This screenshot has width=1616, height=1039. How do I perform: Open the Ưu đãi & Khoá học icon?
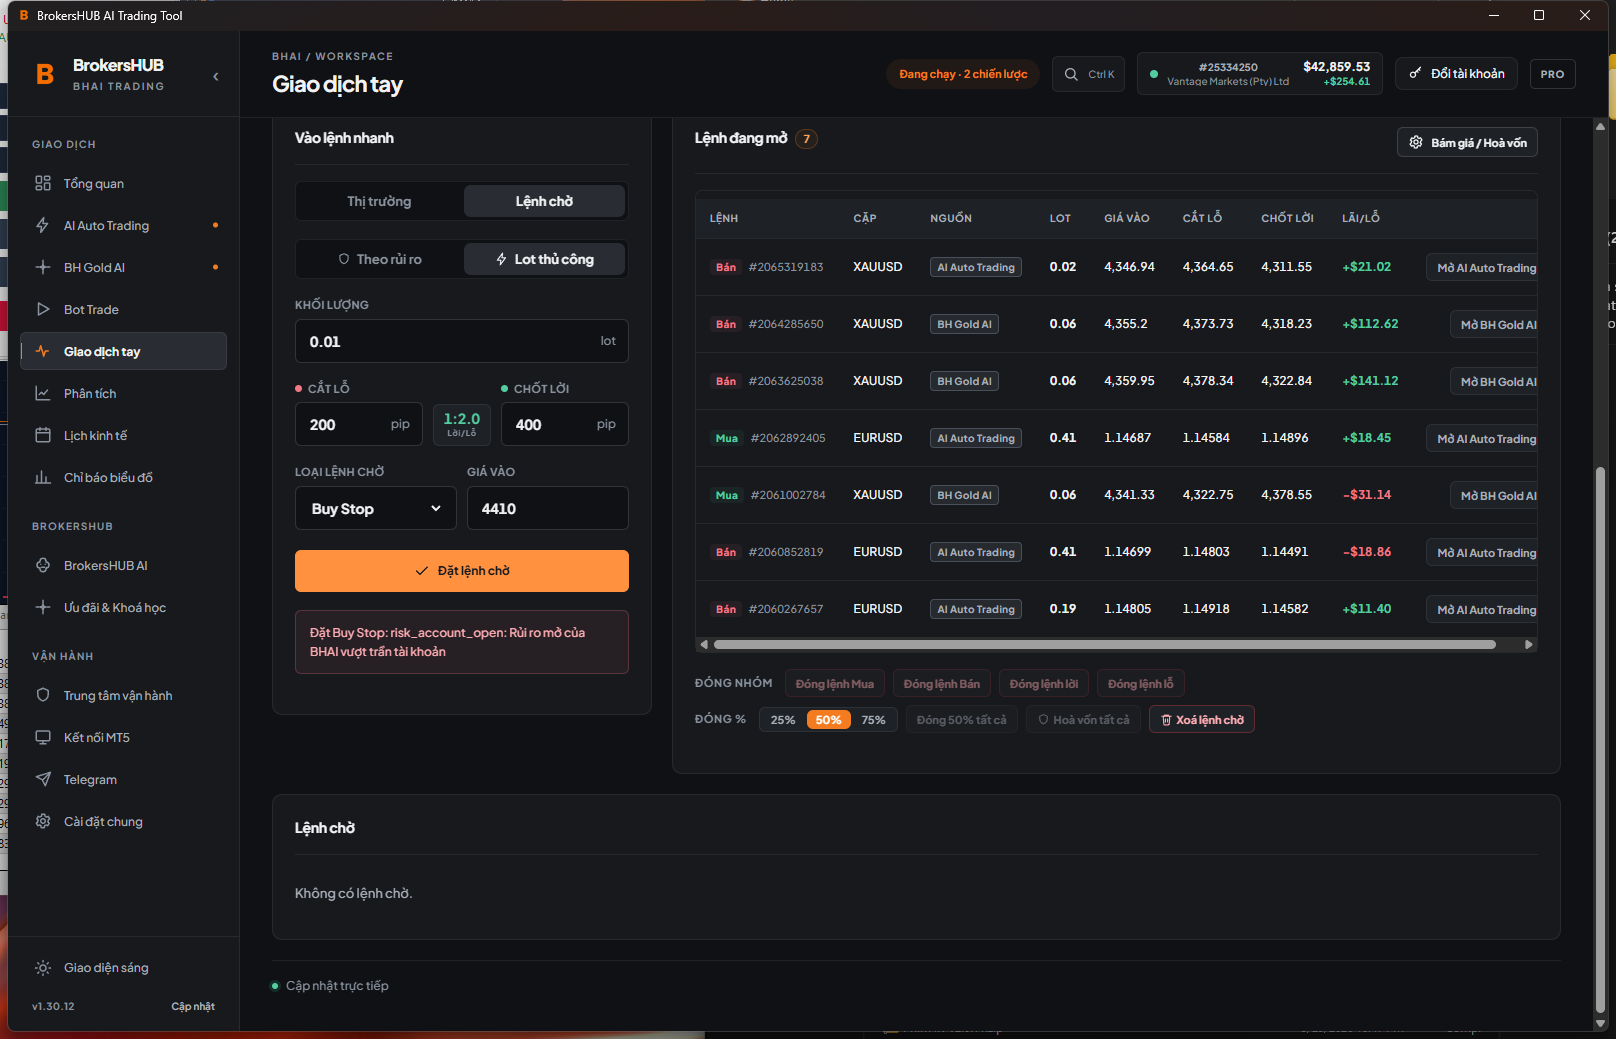click(x=43, y=607)
